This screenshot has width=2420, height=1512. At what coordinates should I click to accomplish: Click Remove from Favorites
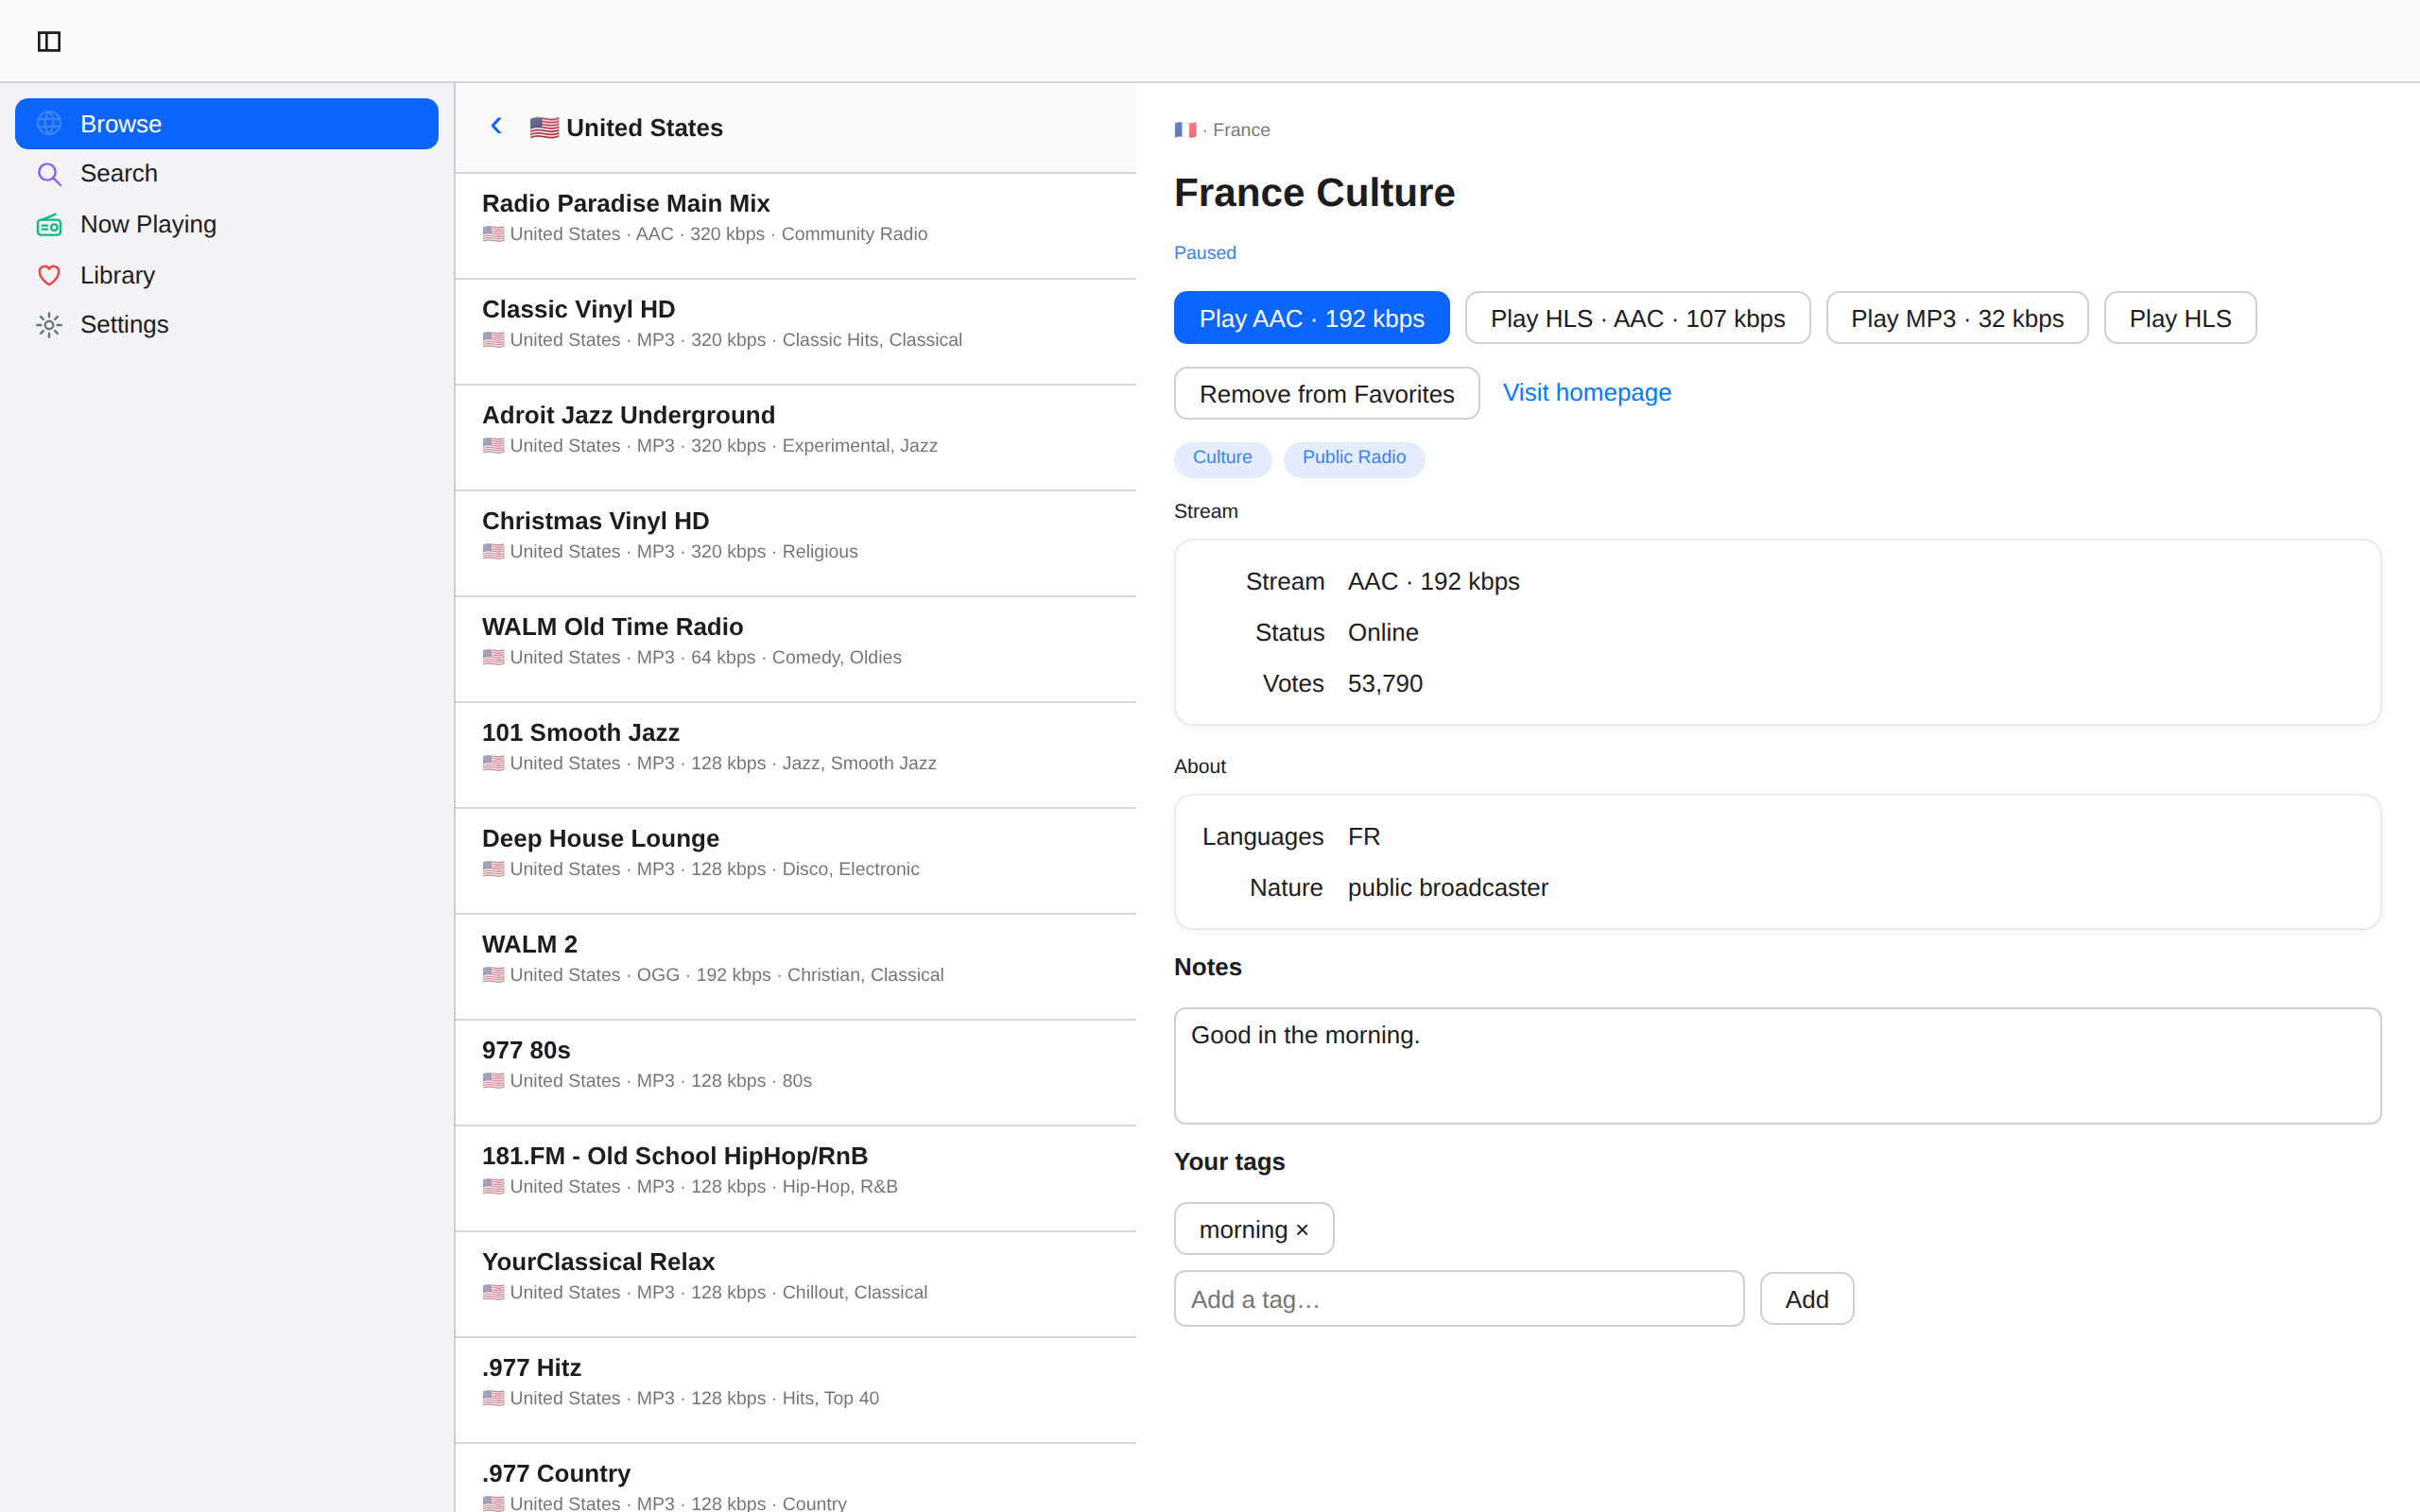coord(1327,393)
